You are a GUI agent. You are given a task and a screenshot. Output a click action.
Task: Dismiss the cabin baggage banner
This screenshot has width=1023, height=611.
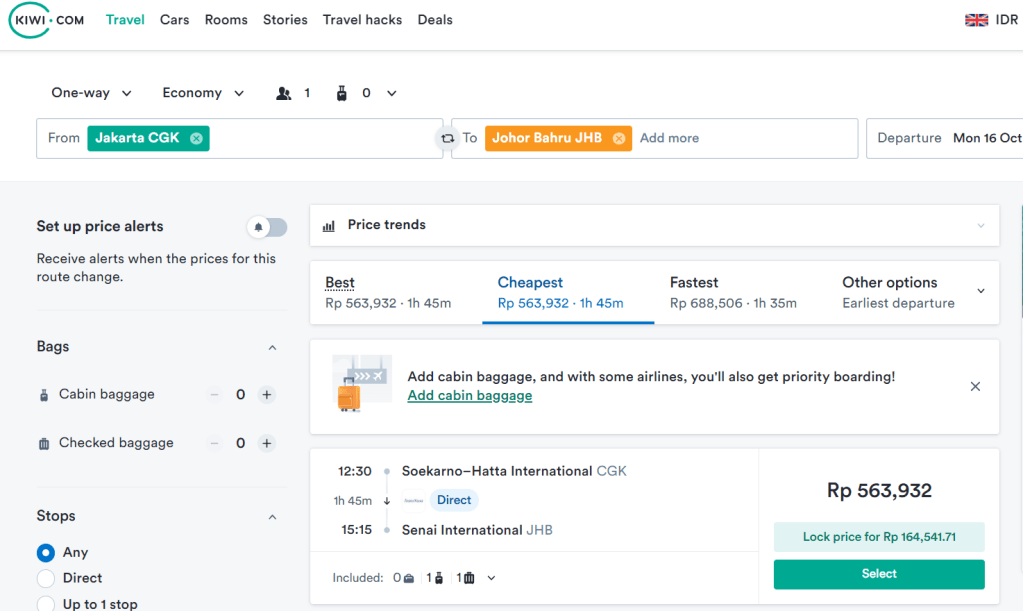975,386
